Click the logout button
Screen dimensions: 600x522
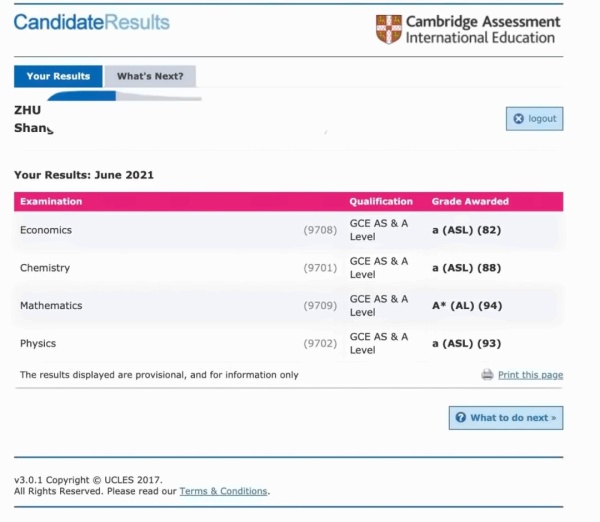click(534, 119)
